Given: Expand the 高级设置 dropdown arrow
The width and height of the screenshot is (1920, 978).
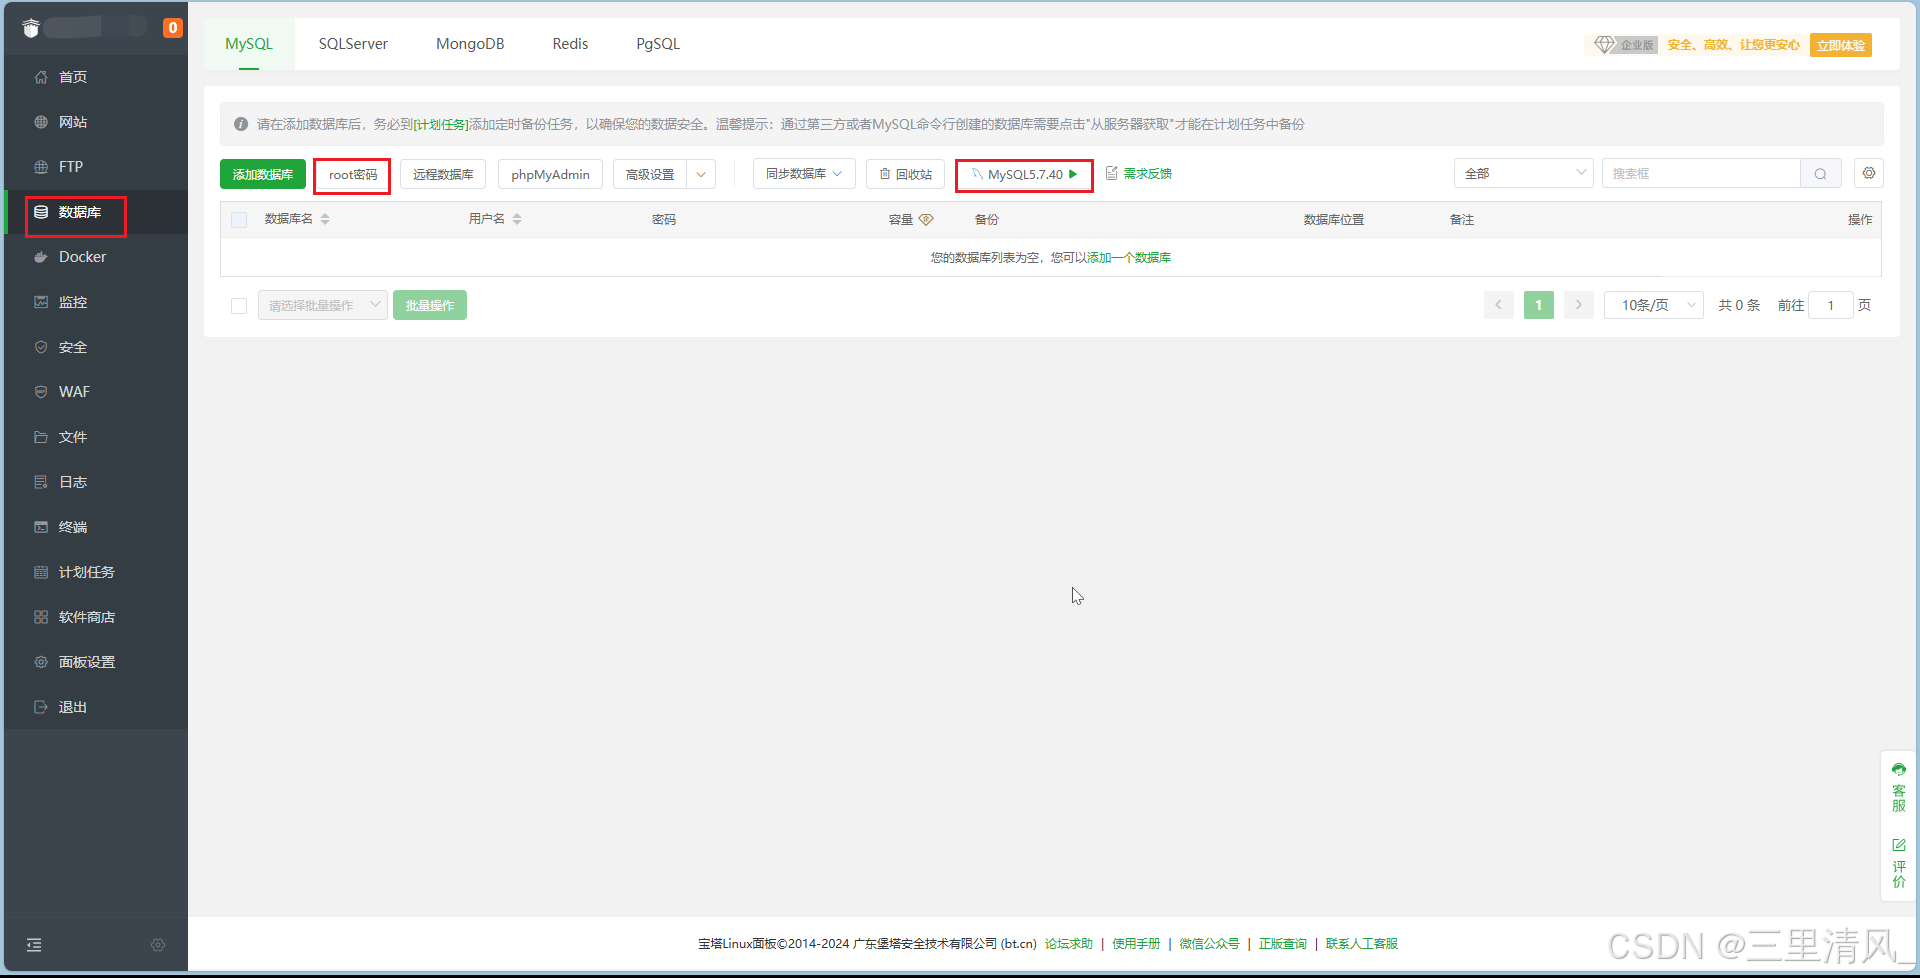Looking at the screenshot, I should click(x=701, y=174).
